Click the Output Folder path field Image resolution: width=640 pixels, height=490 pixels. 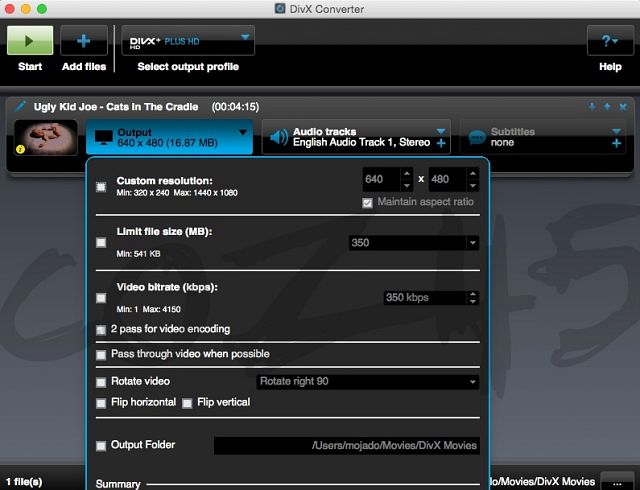[346, 446]
